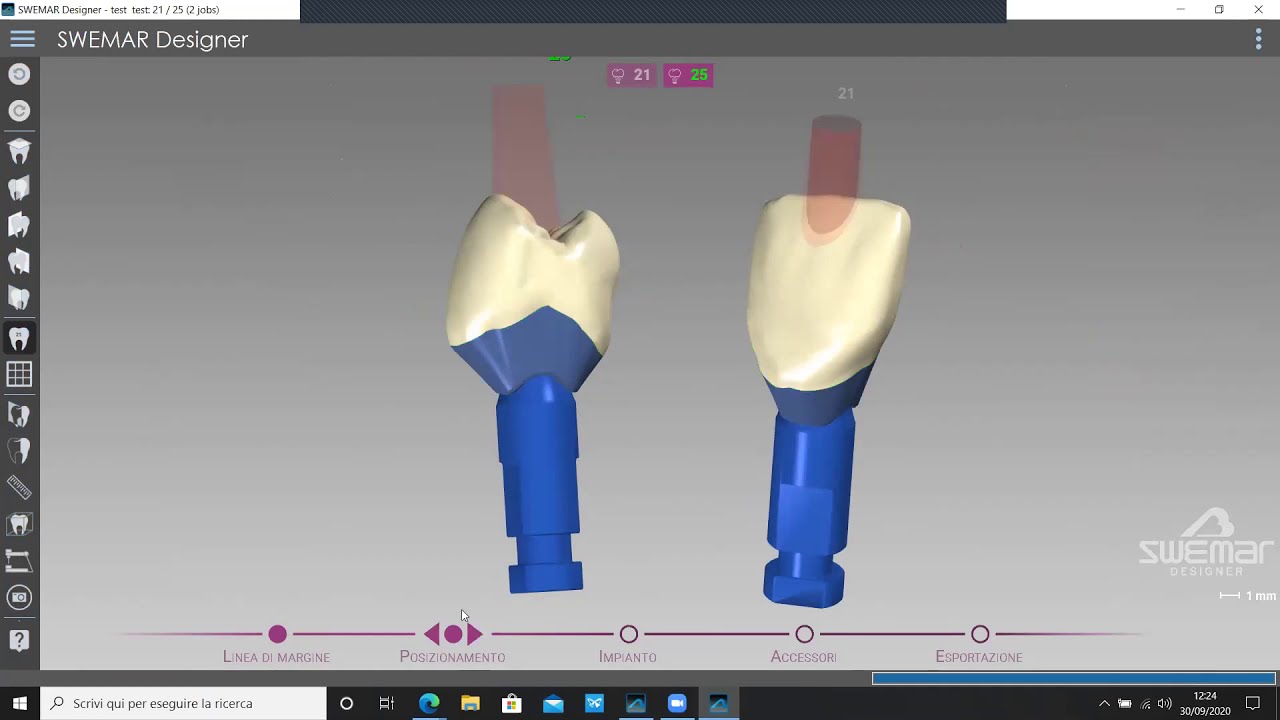This screenshot has height=720, width=1280.
Task: Jump to the Esportazione step
Action: (980, 634)
